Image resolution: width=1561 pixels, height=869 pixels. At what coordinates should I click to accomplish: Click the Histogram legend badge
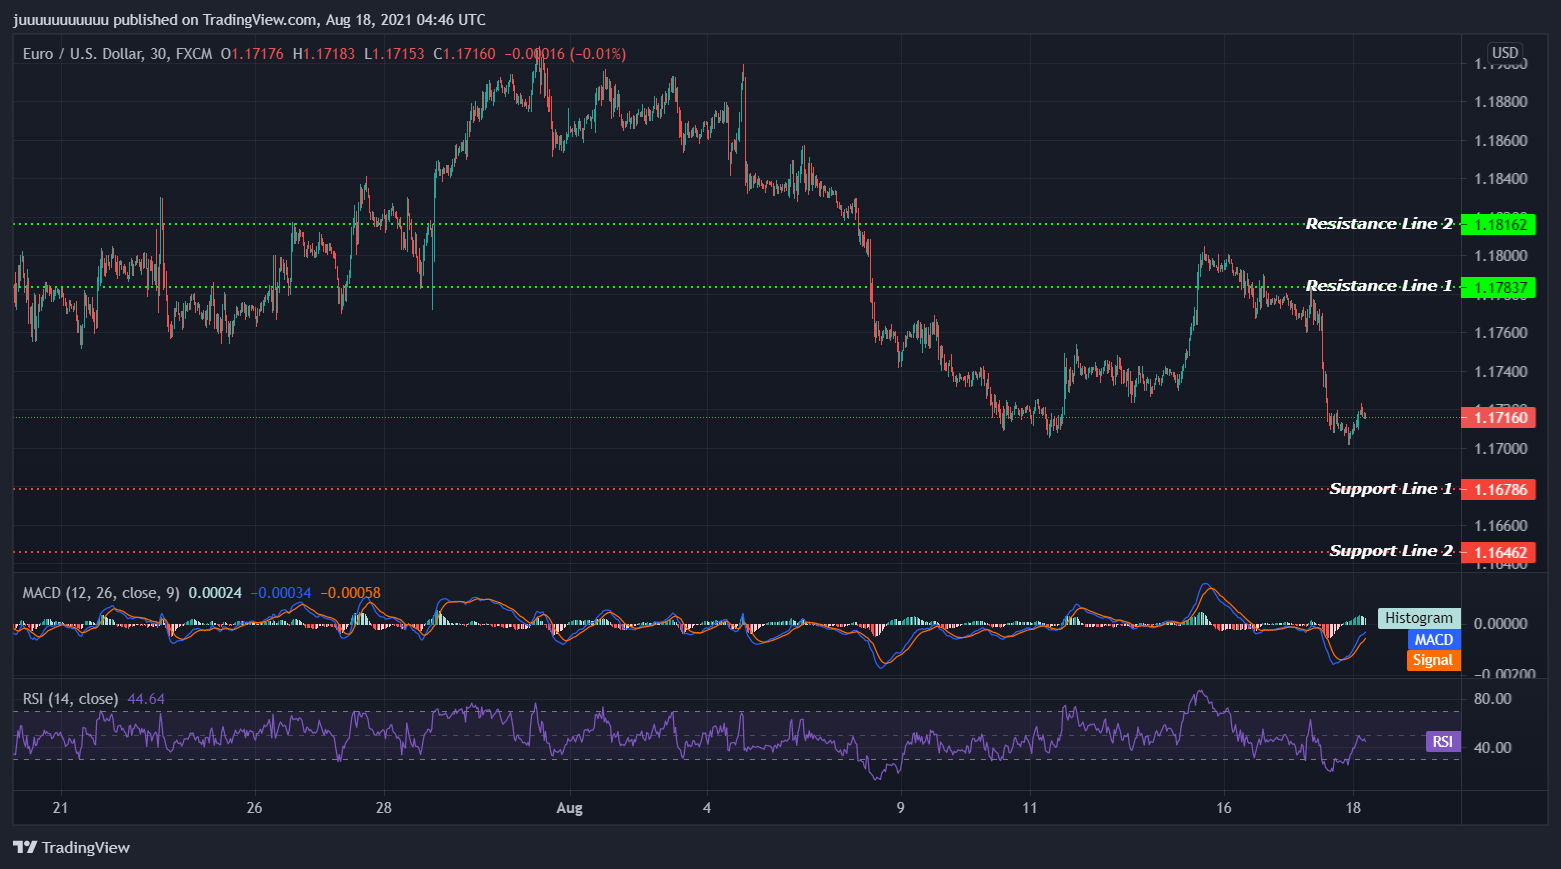point(1418,617)
